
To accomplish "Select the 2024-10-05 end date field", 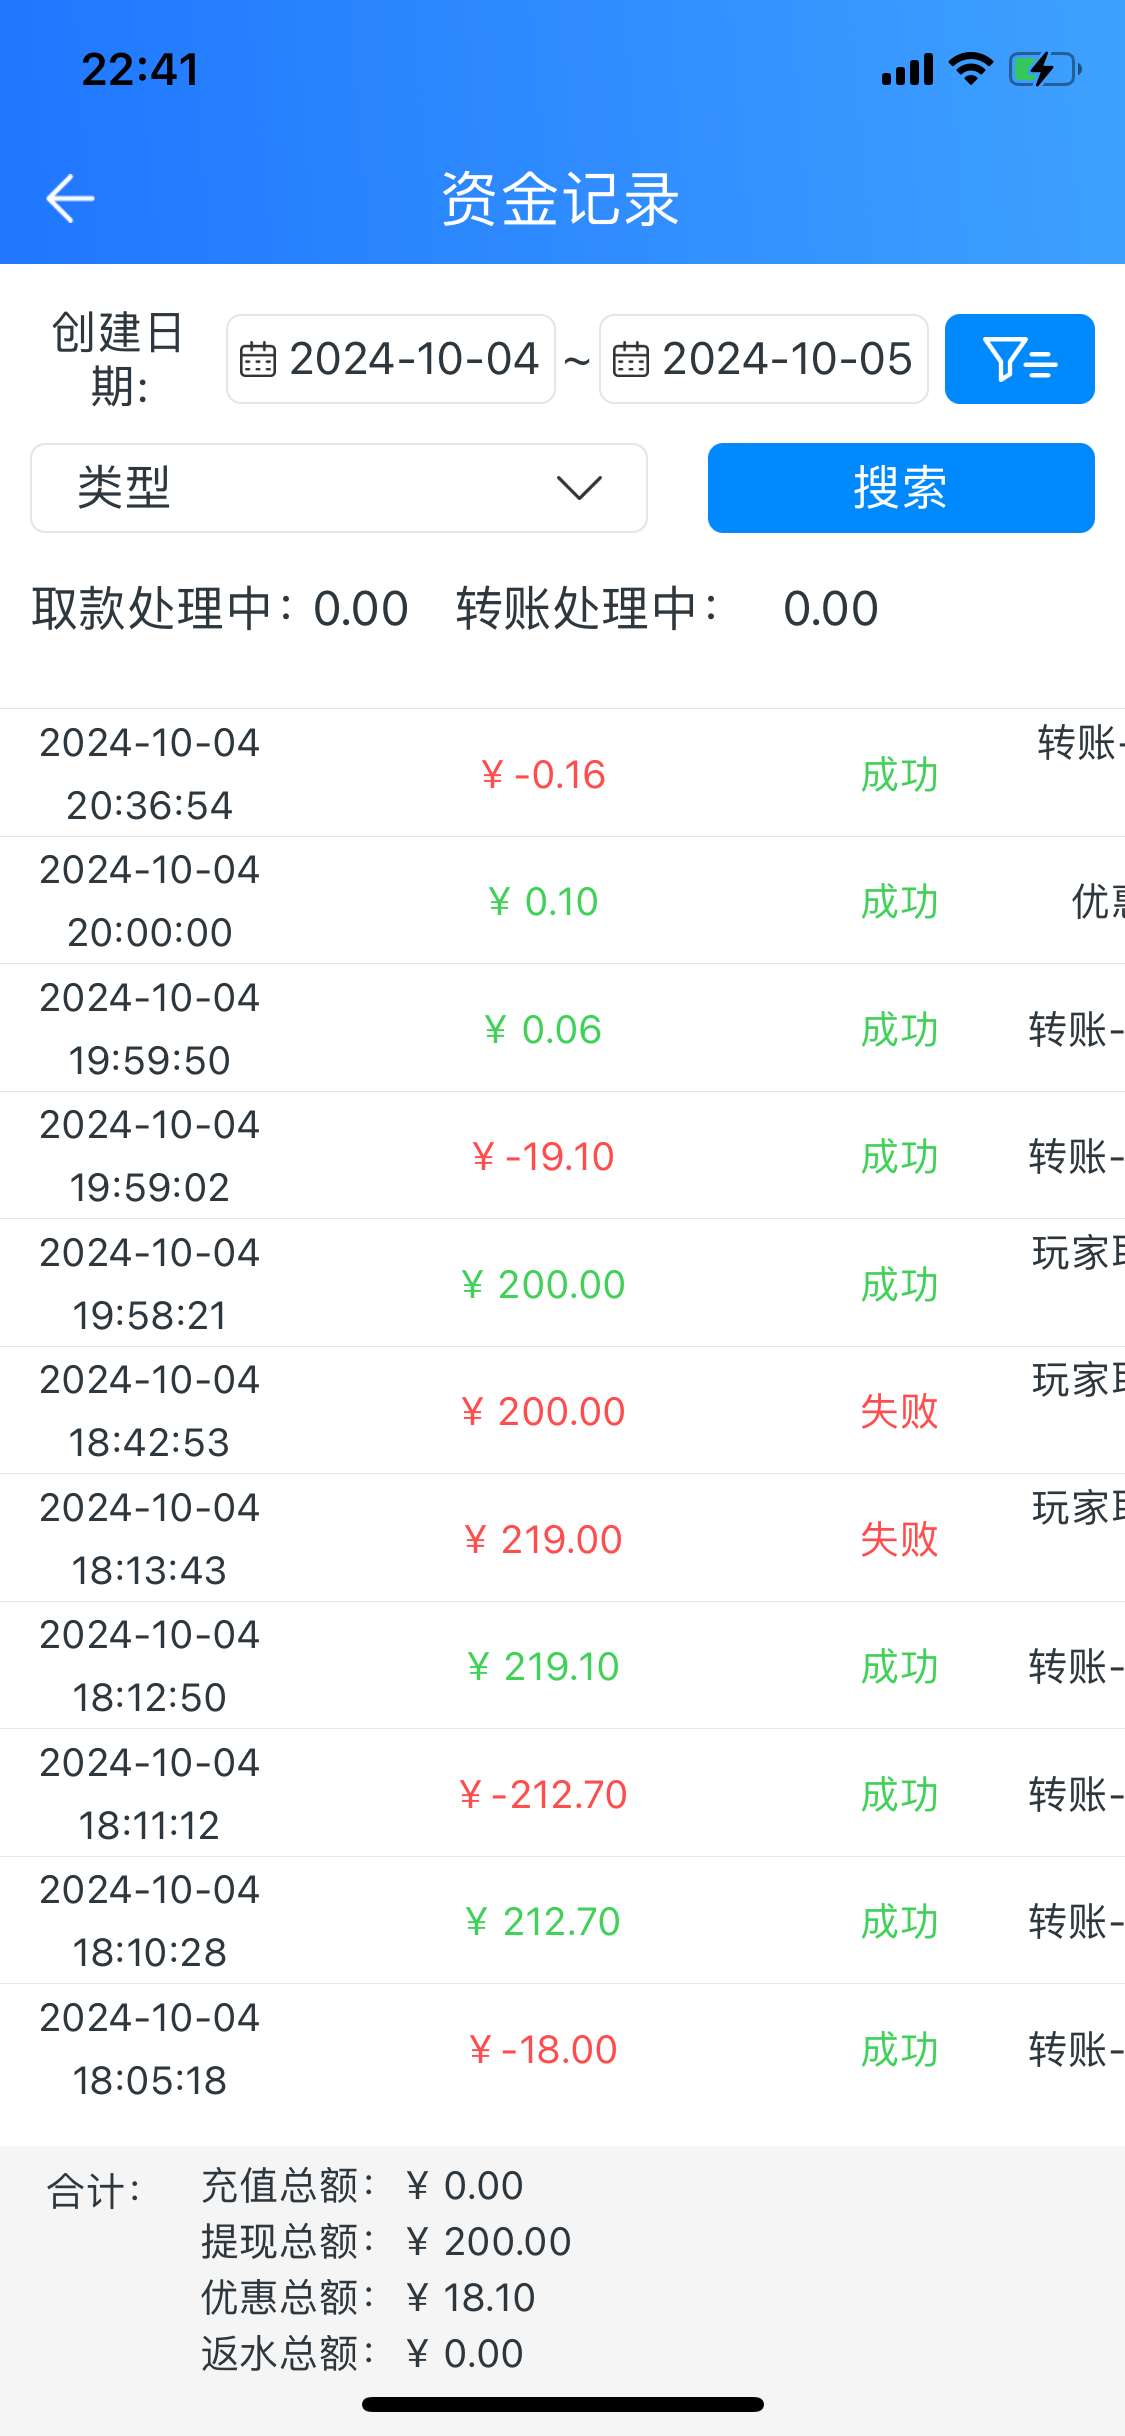I will pos(786,359).
